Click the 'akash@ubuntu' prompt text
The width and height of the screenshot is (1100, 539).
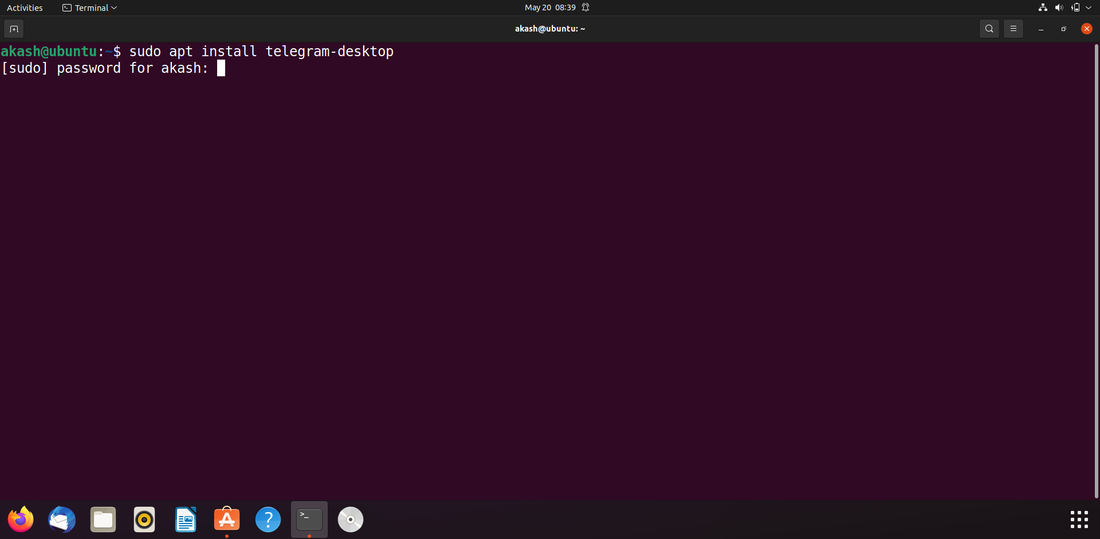coord(48,51)
